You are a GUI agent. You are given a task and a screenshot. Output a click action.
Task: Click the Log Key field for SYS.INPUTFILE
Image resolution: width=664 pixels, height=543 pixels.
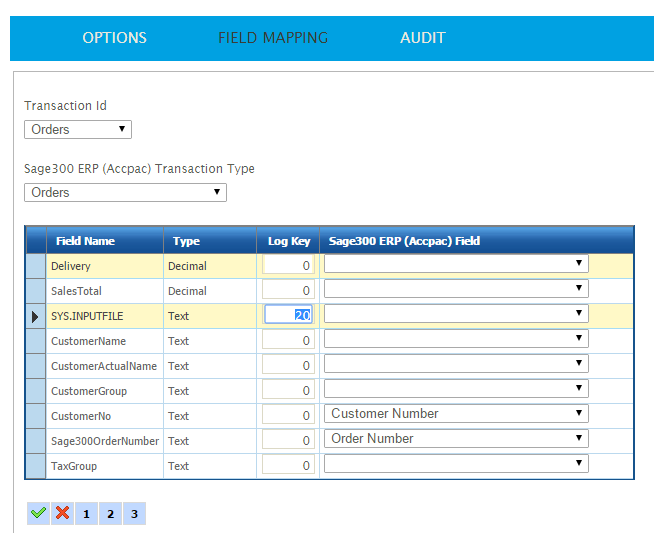coord(288,315)
